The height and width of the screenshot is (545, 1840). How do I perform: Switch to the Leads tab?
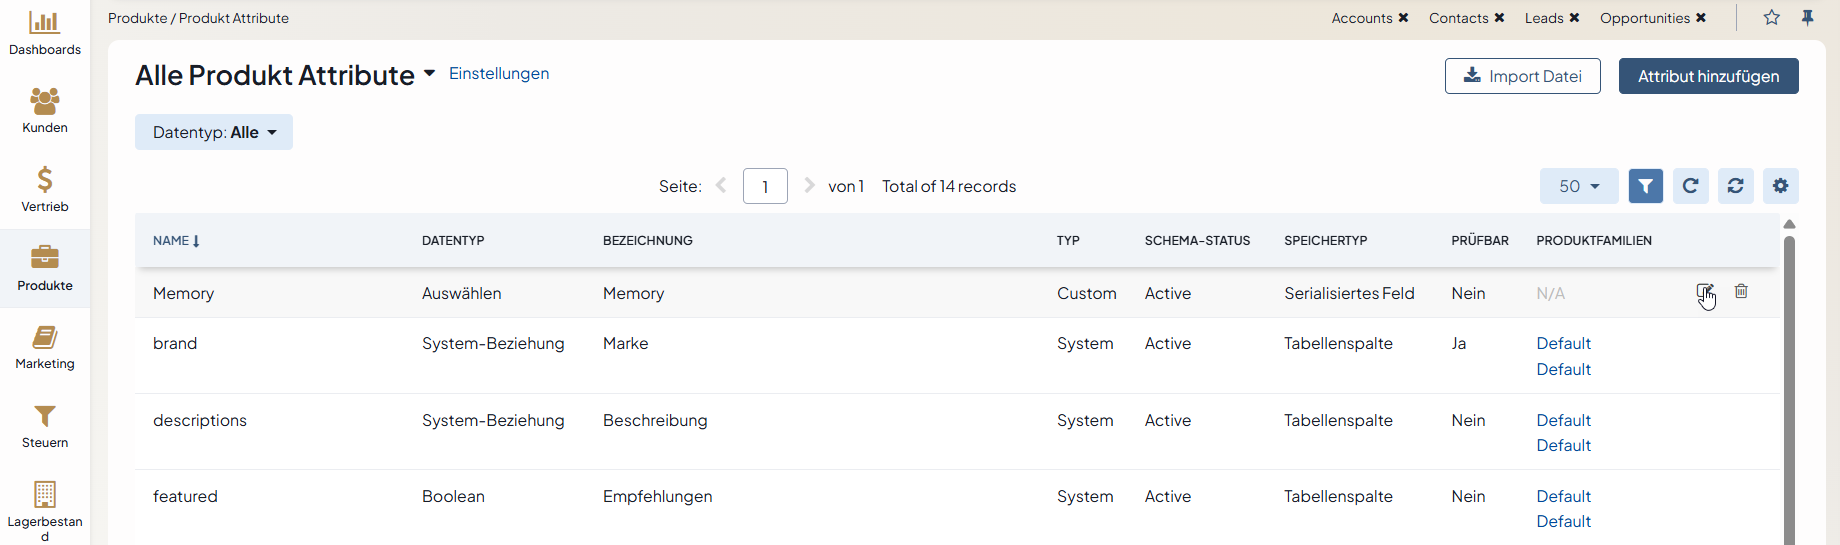click(x=1543, y=18)
